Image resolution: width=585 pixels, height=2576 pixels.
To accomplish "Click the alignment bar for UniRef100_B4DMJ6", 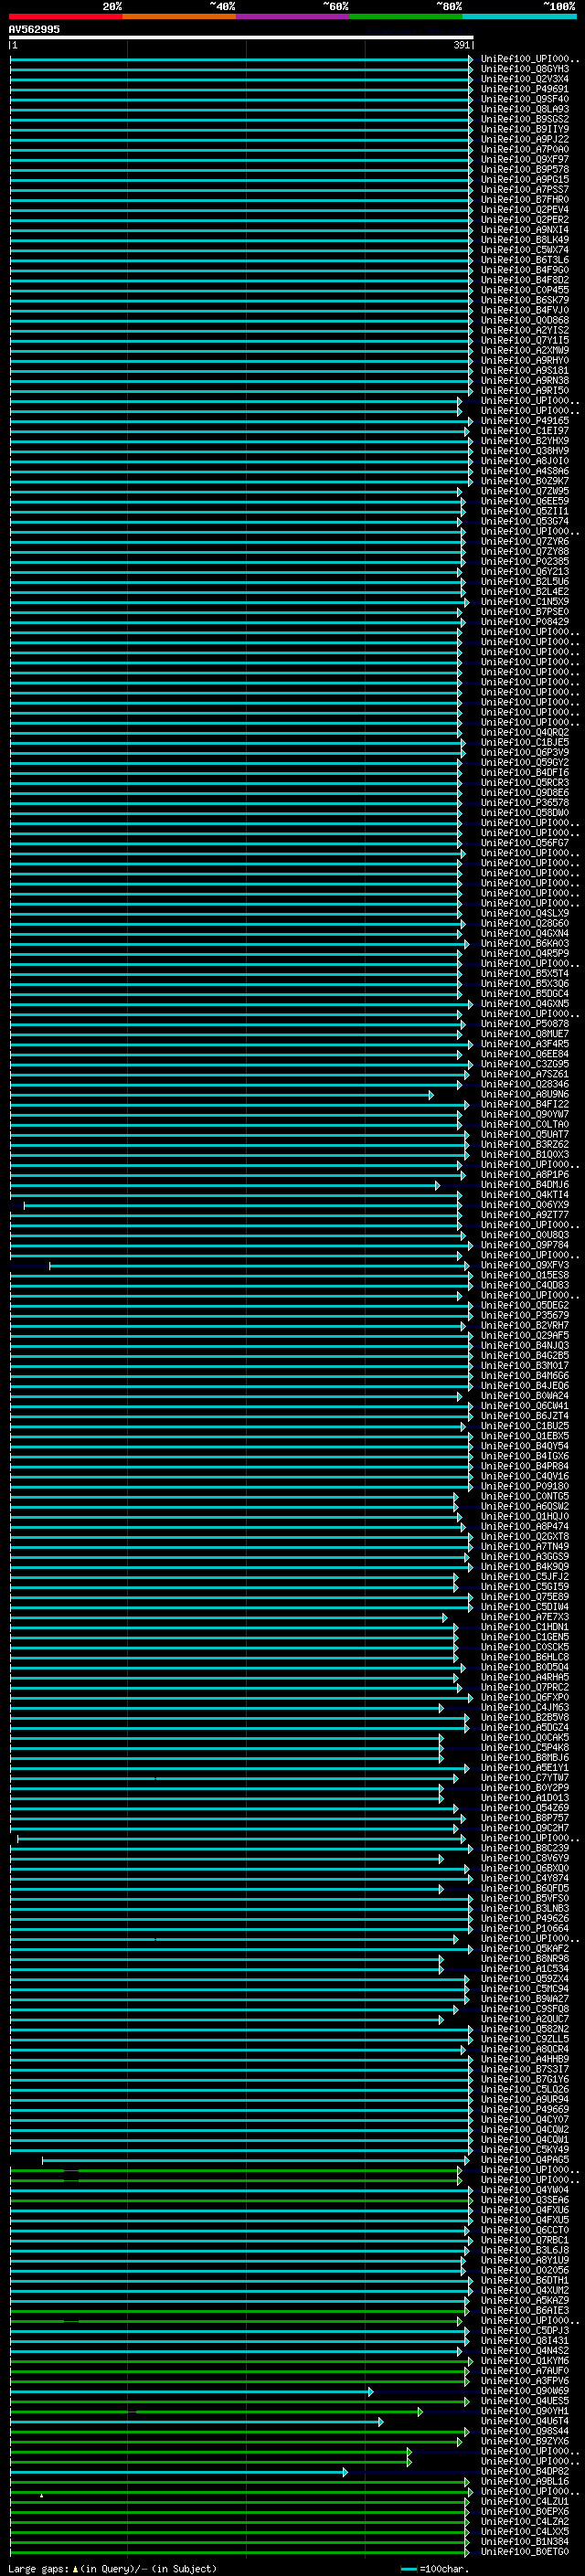I will pyautogui.click(x=224, y=1186).
